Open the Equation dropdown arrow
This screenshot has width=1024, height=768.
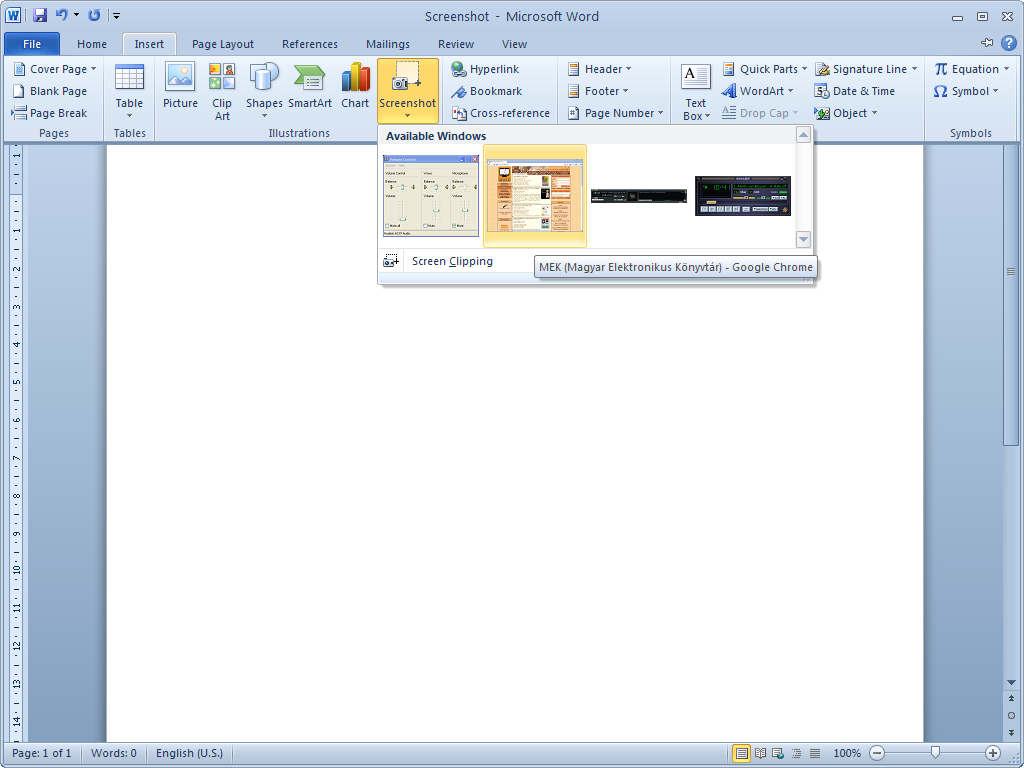pyautogui.click(x=1006, y=69)
